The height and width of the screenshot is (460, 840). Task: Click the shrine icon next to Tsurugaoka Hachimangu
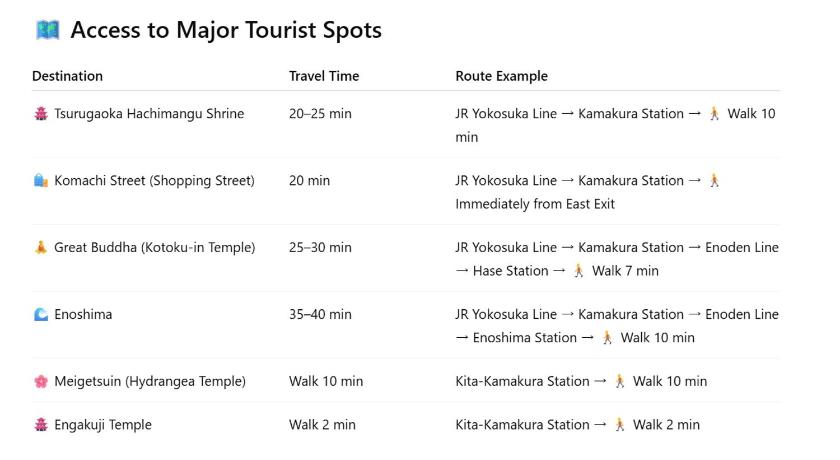(41, 114)
